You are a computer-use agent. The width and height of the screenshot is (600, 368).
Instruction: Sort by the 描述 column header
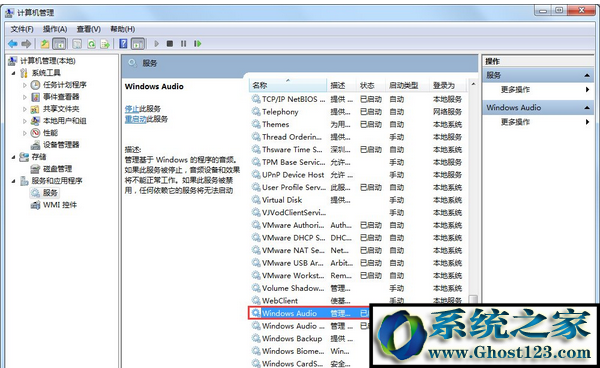click(x=342, y=85)
